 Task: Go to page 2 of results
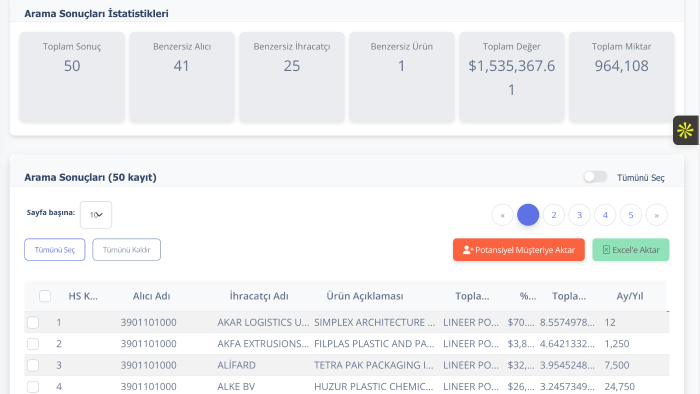pyautogui.click(x=554, y=215)
